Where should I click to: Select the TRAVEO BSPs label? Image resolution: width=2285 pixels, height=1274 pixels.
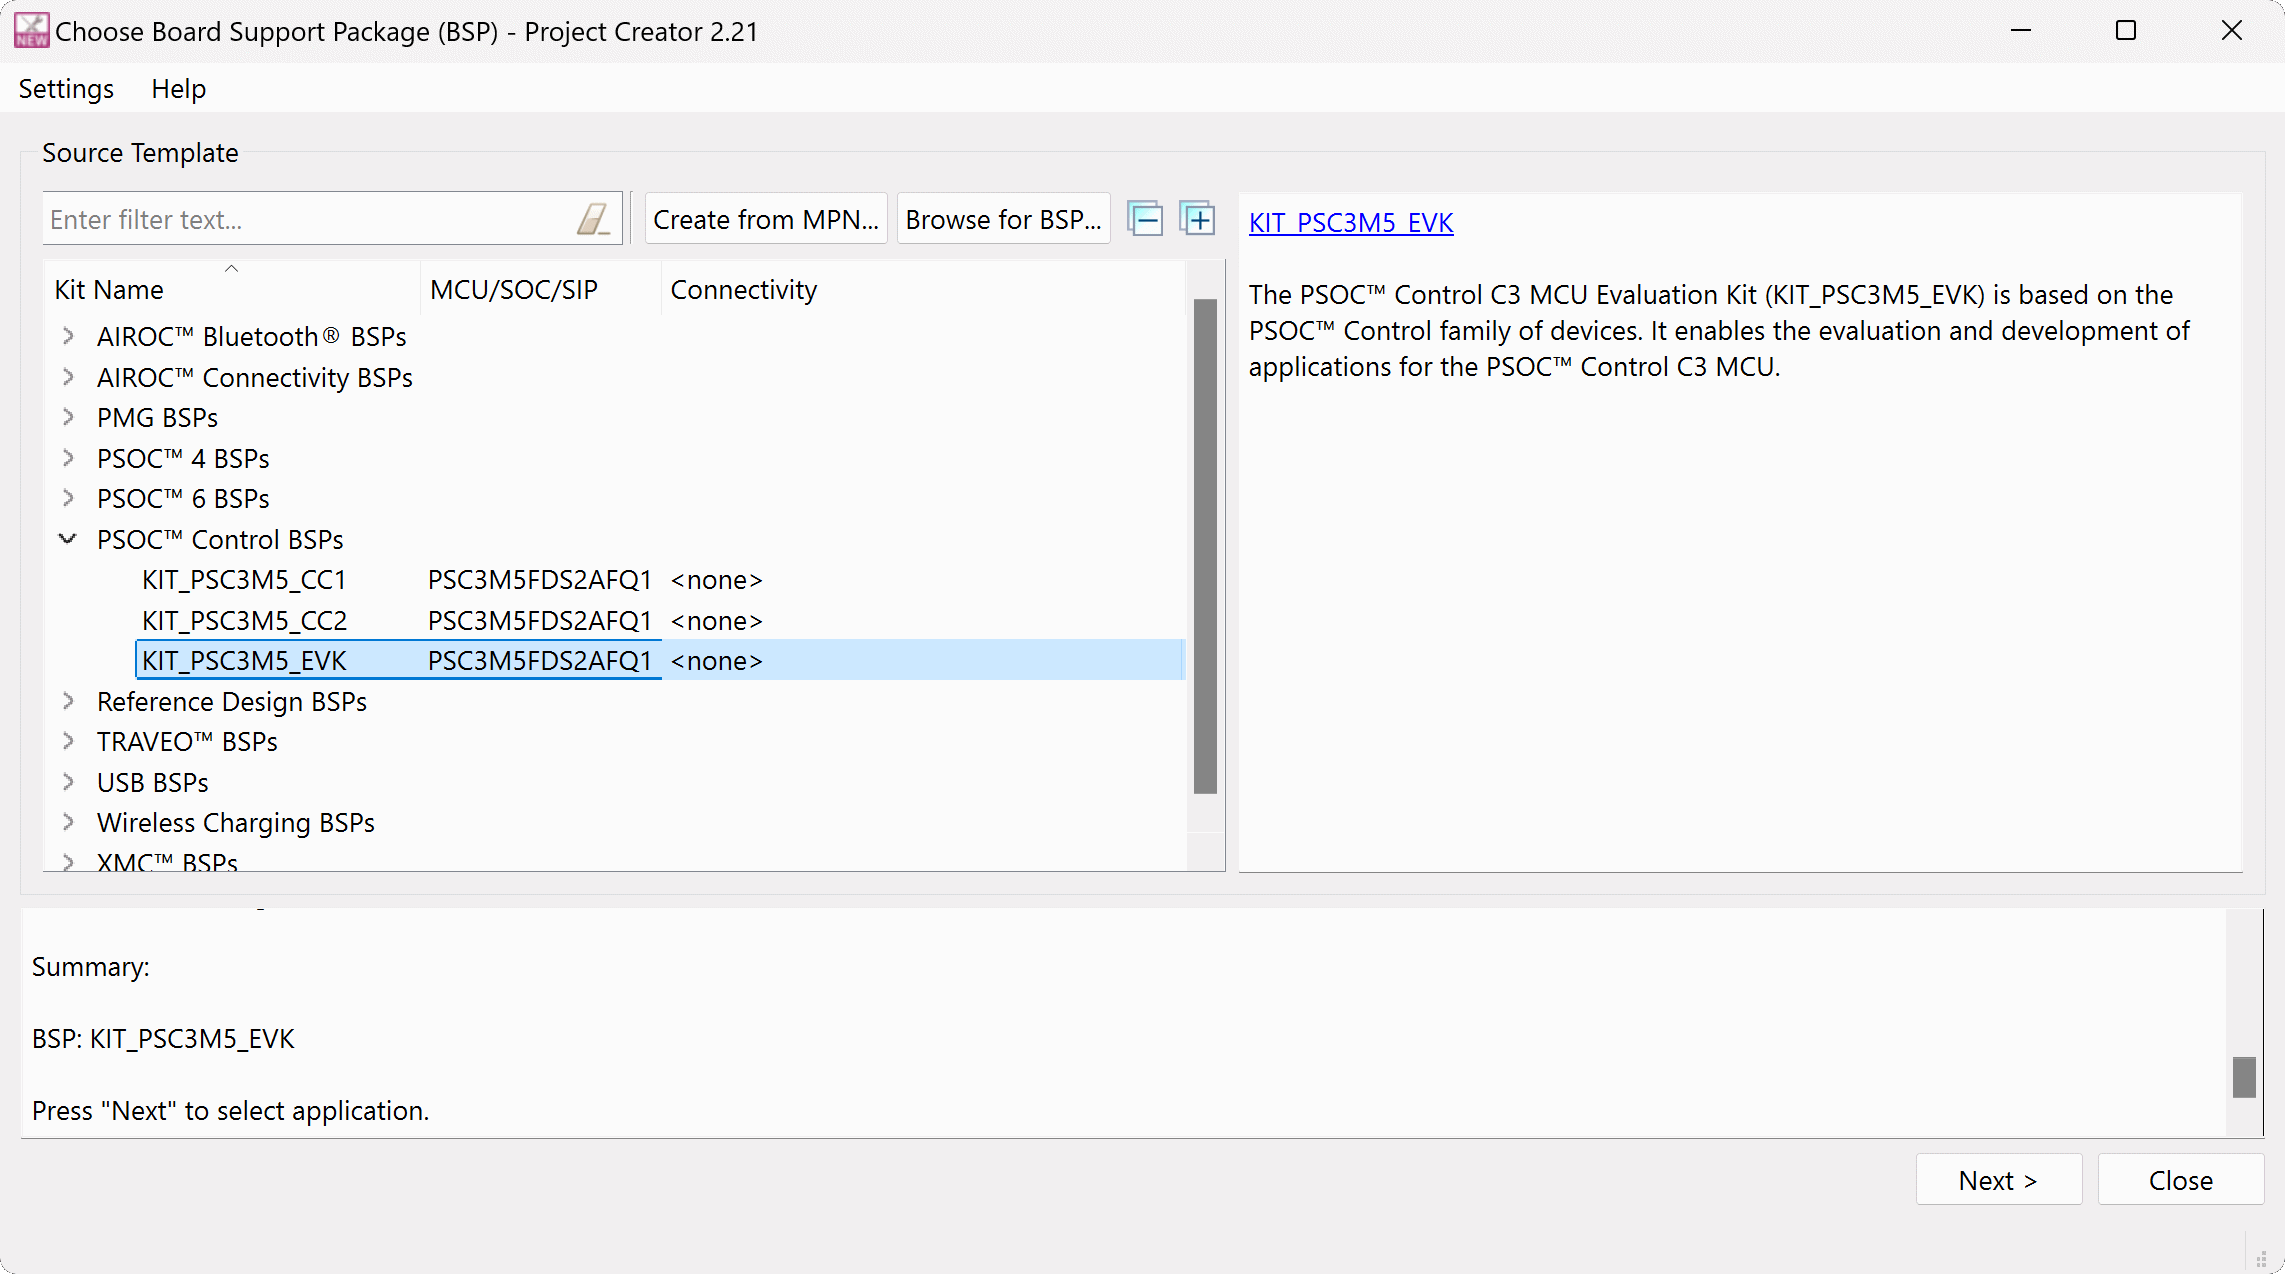point(187,741)
